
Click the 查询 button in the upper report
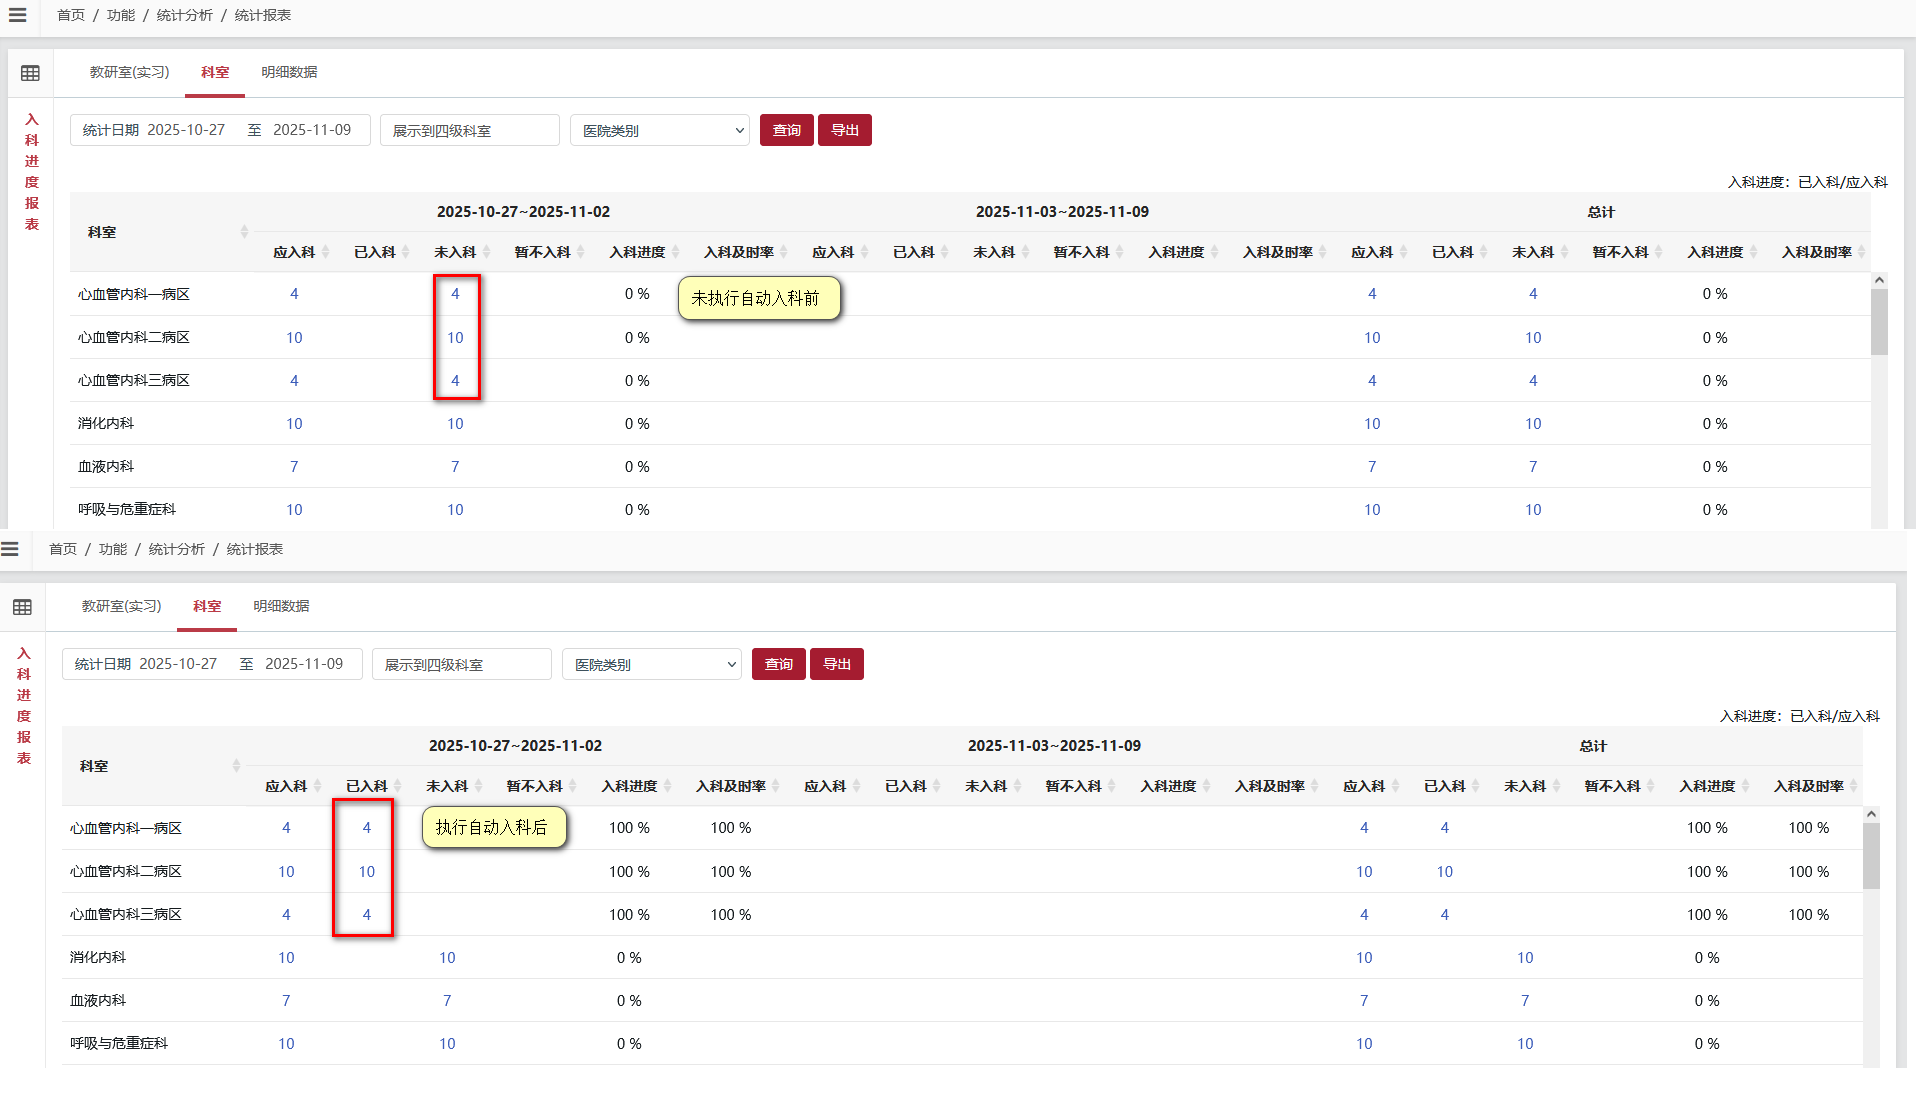(787, 130)
